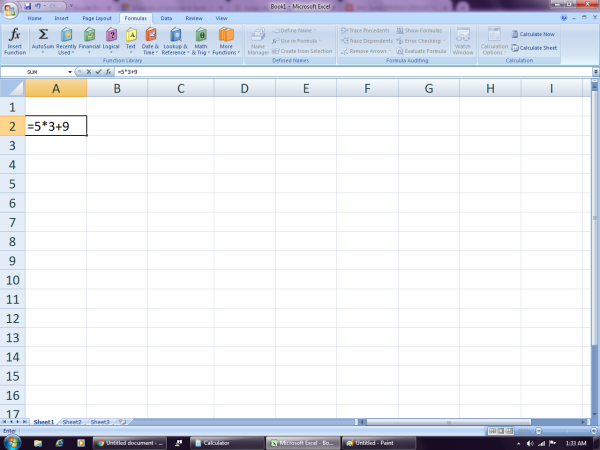Switch to the Data ribbon tab

tap(166, 18)
